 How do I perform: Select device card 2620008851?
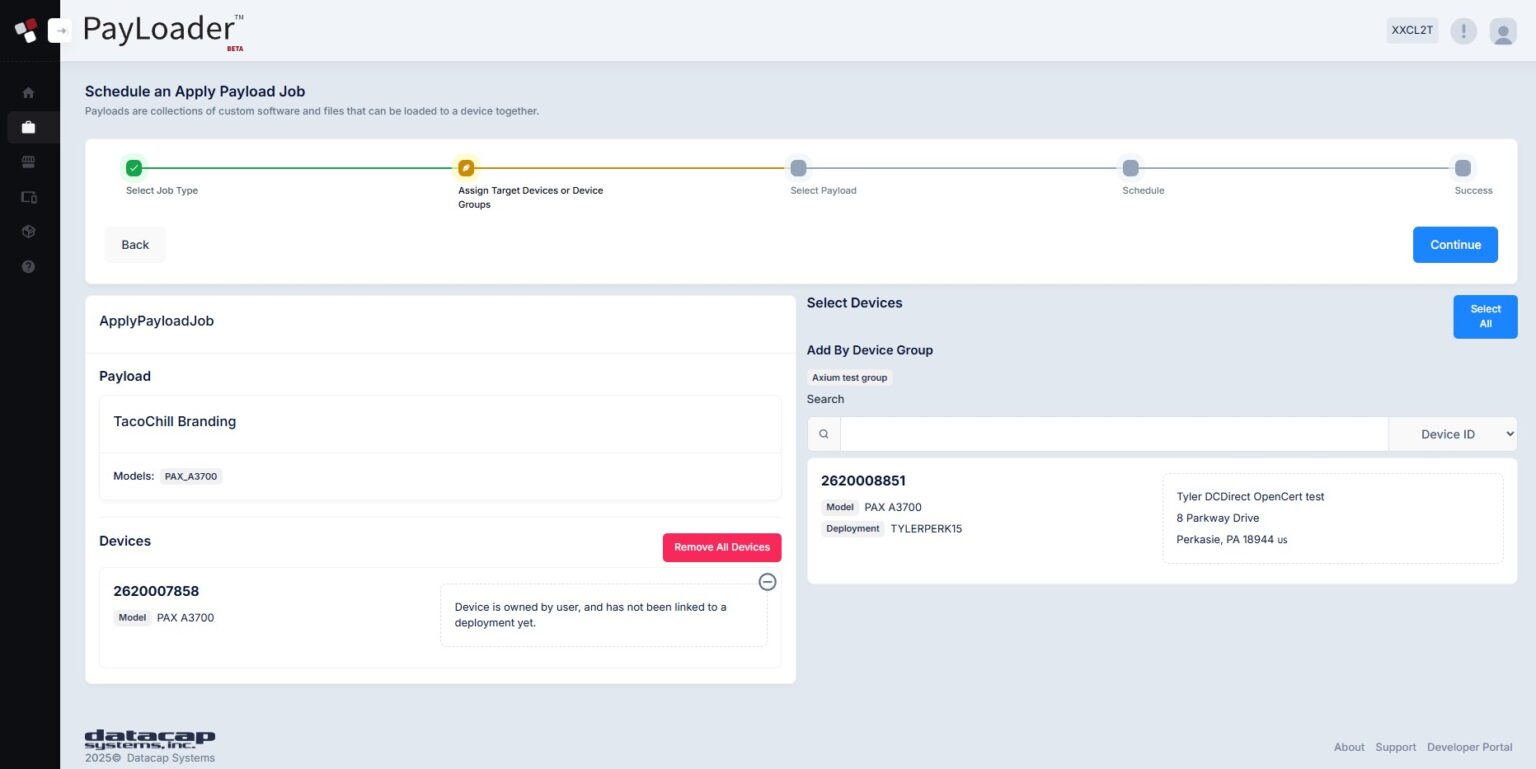[x=1162, y=521]
